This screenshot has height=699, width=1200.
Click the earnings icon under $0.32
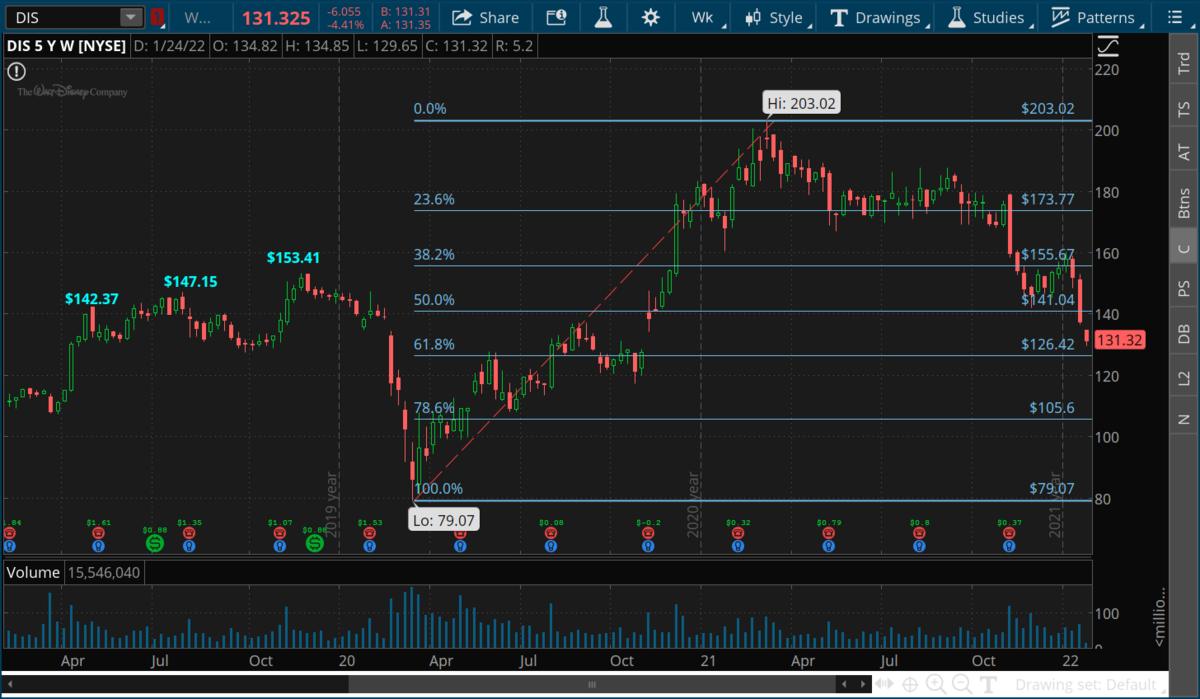click(x=737, y=534)
